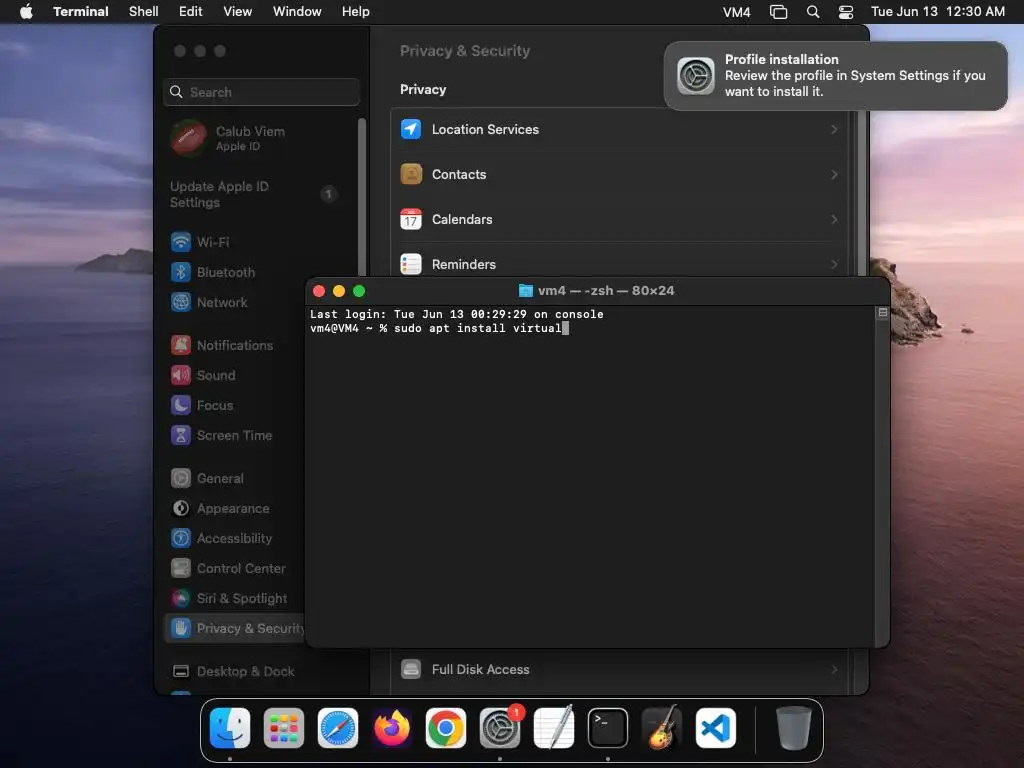
Task: Open the Edit menu
Action: 190,11
